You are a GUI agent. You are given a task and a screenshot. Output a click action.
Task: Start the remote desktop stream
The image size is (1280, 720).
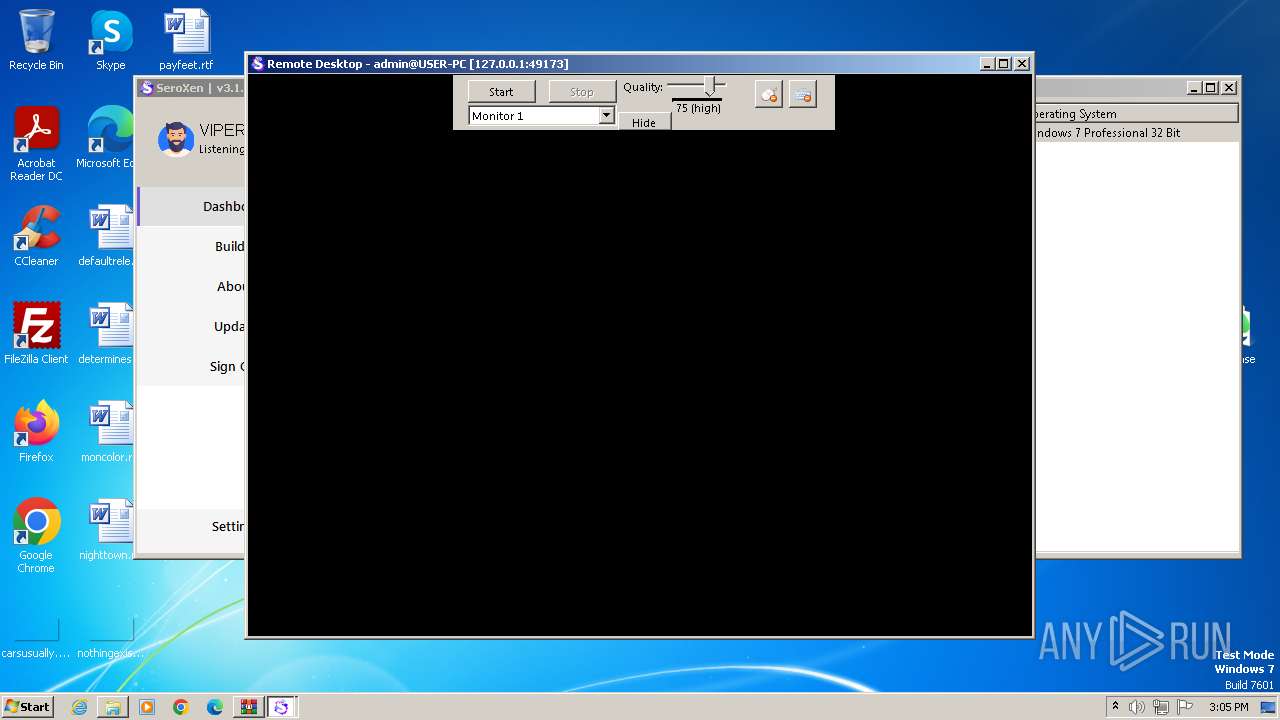point(501,91)
